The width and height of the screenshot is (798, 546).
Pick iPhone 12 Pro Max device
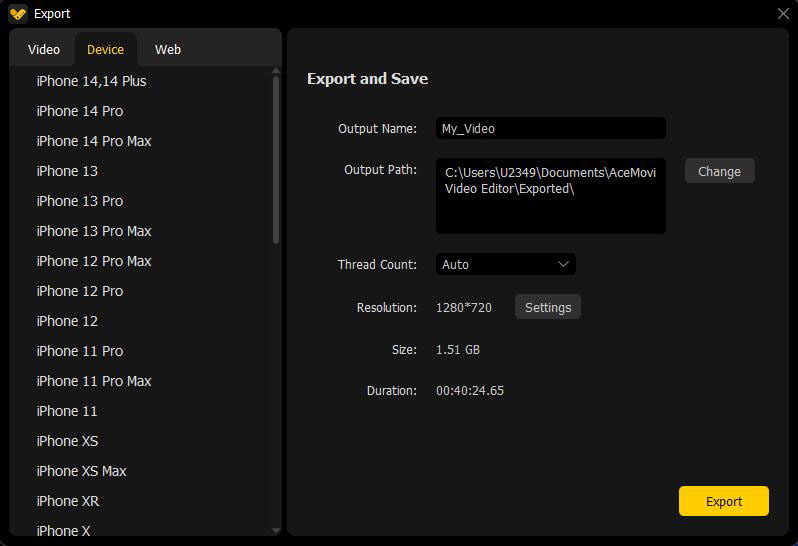(x=94, y=261)
